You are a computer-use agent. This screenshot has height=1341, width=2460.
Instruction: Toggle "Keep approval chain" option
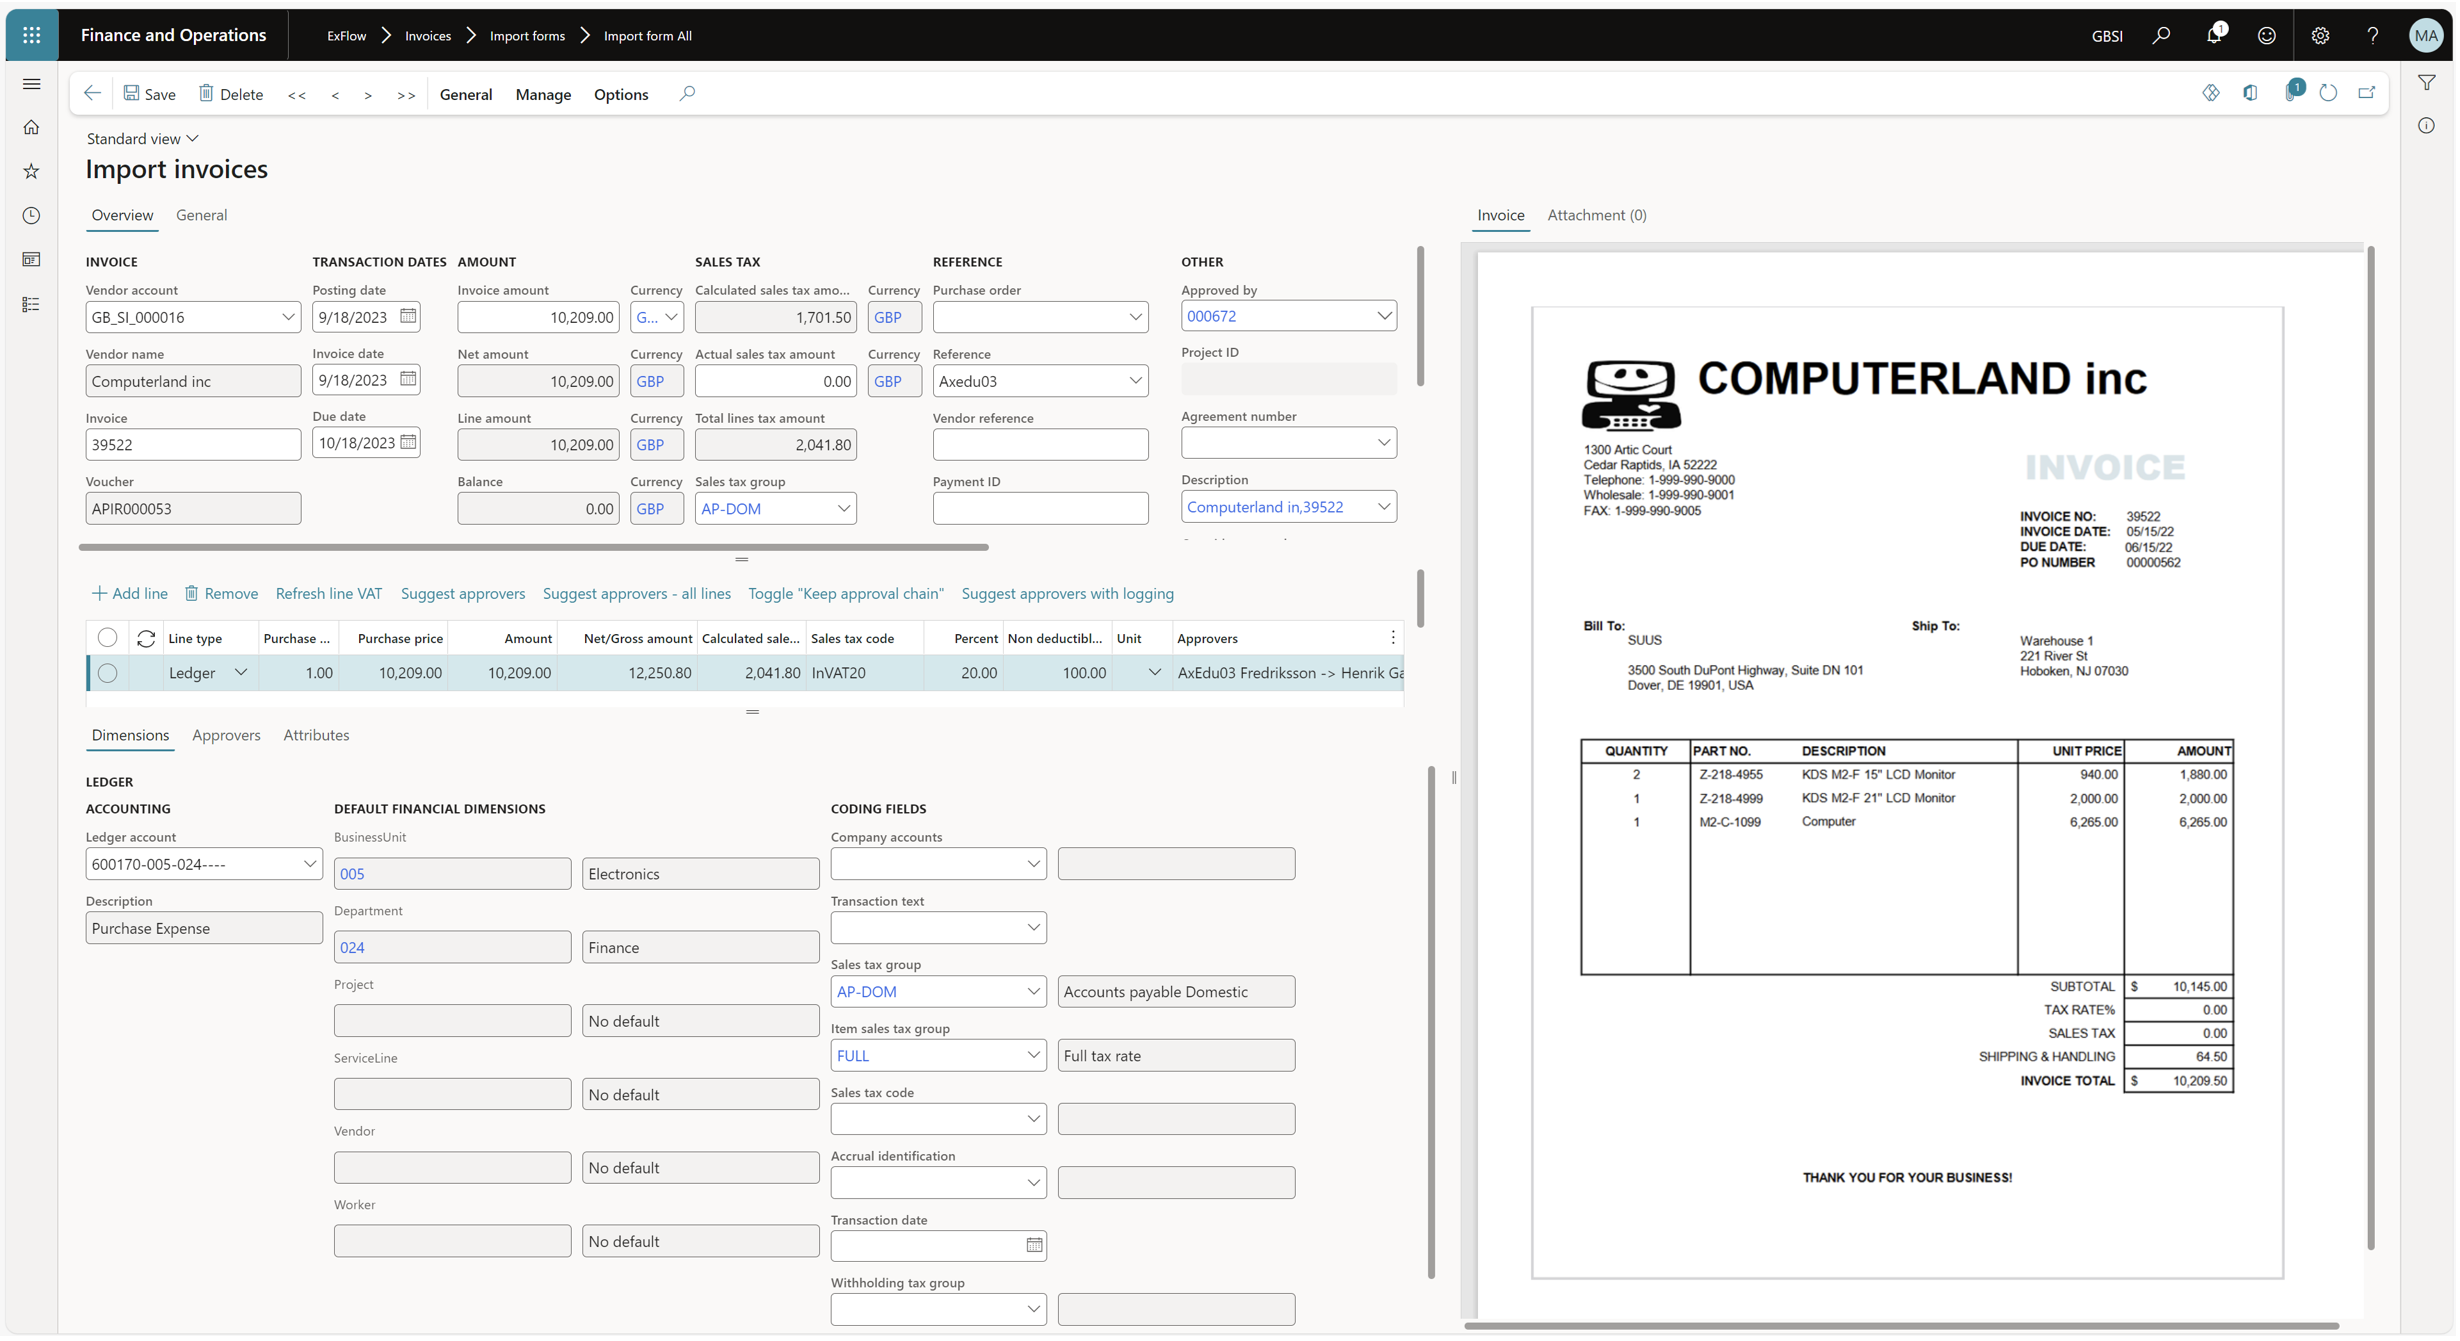(845, 593)
